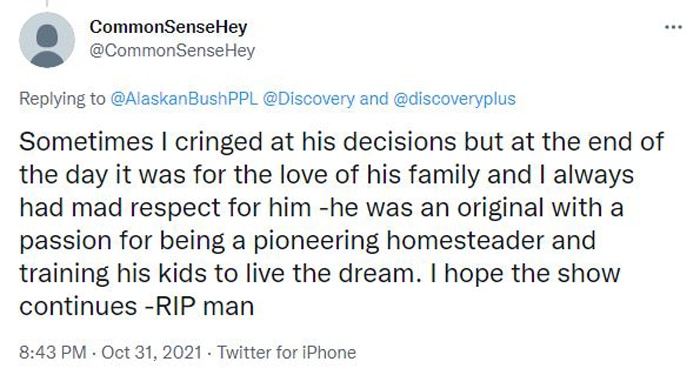This screenshot has height=375, width=700.
Task: Click the blue "and" between mentions
Action: 374,99
